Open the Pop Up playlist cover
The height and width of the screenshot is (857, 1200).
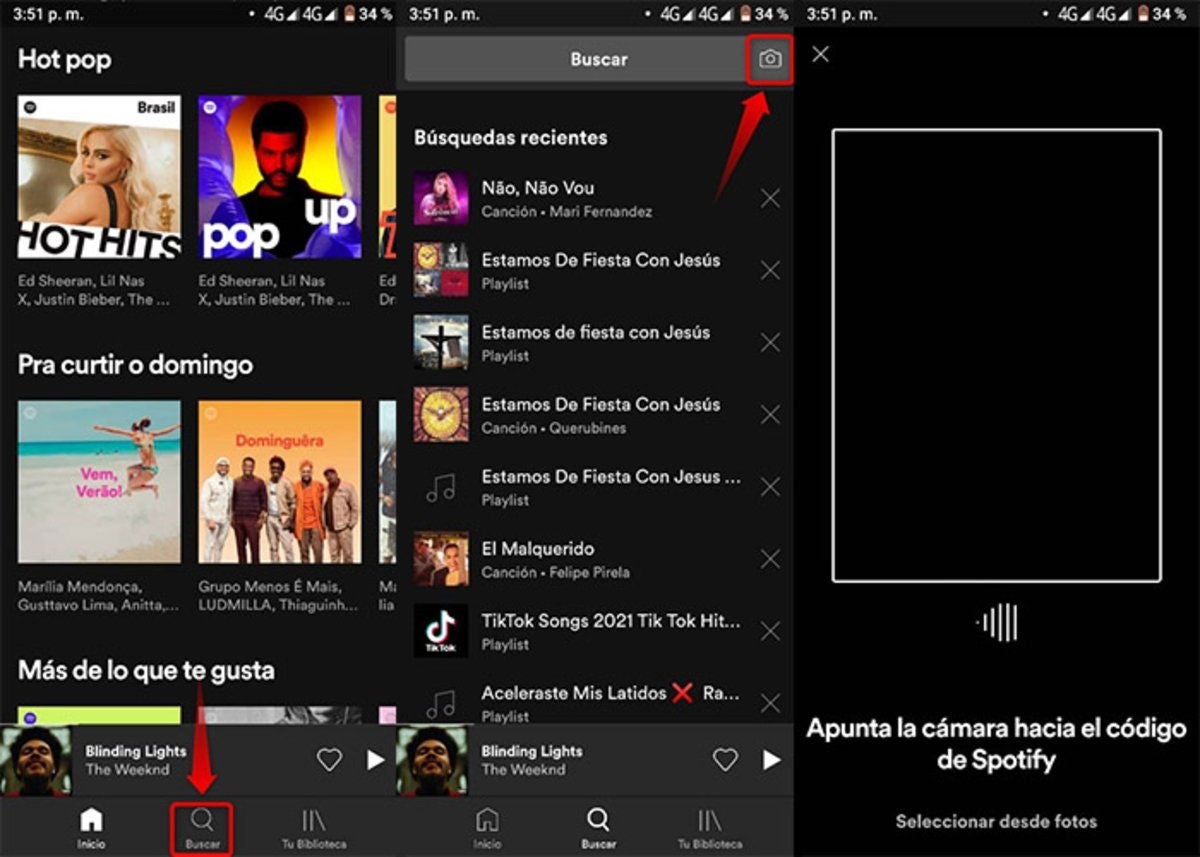point(280,177)
